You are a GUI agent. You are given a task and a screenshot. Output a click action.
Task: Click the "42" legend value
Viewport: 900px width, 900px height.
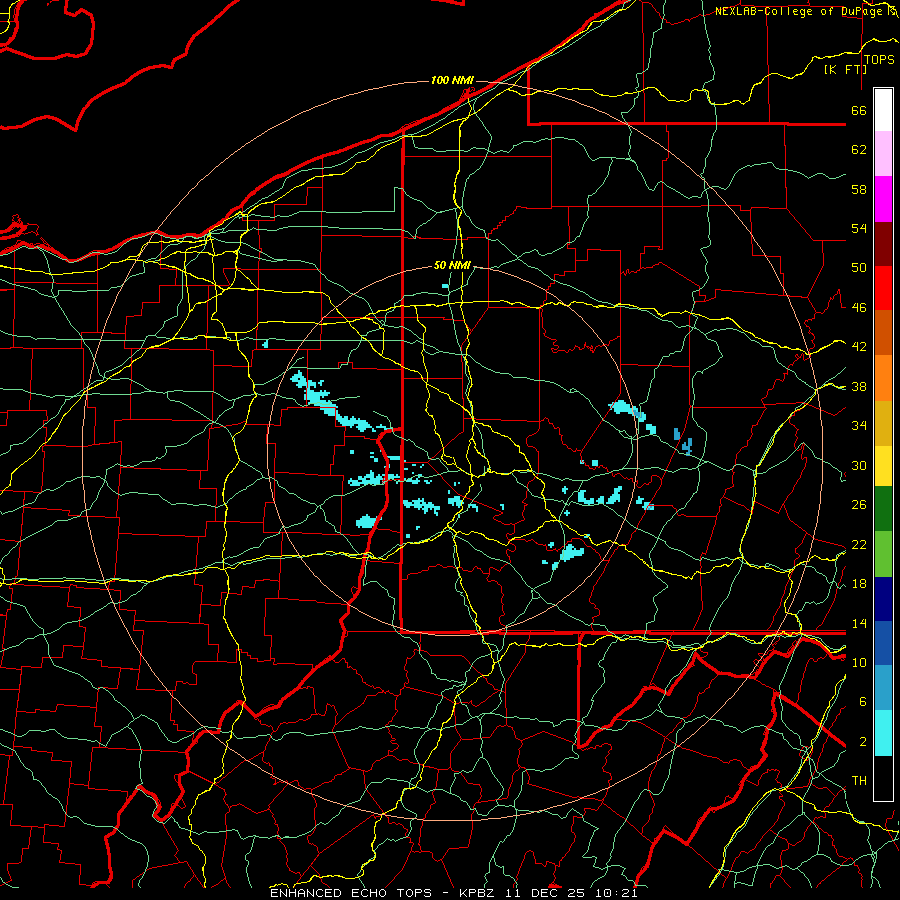point(859,347)
